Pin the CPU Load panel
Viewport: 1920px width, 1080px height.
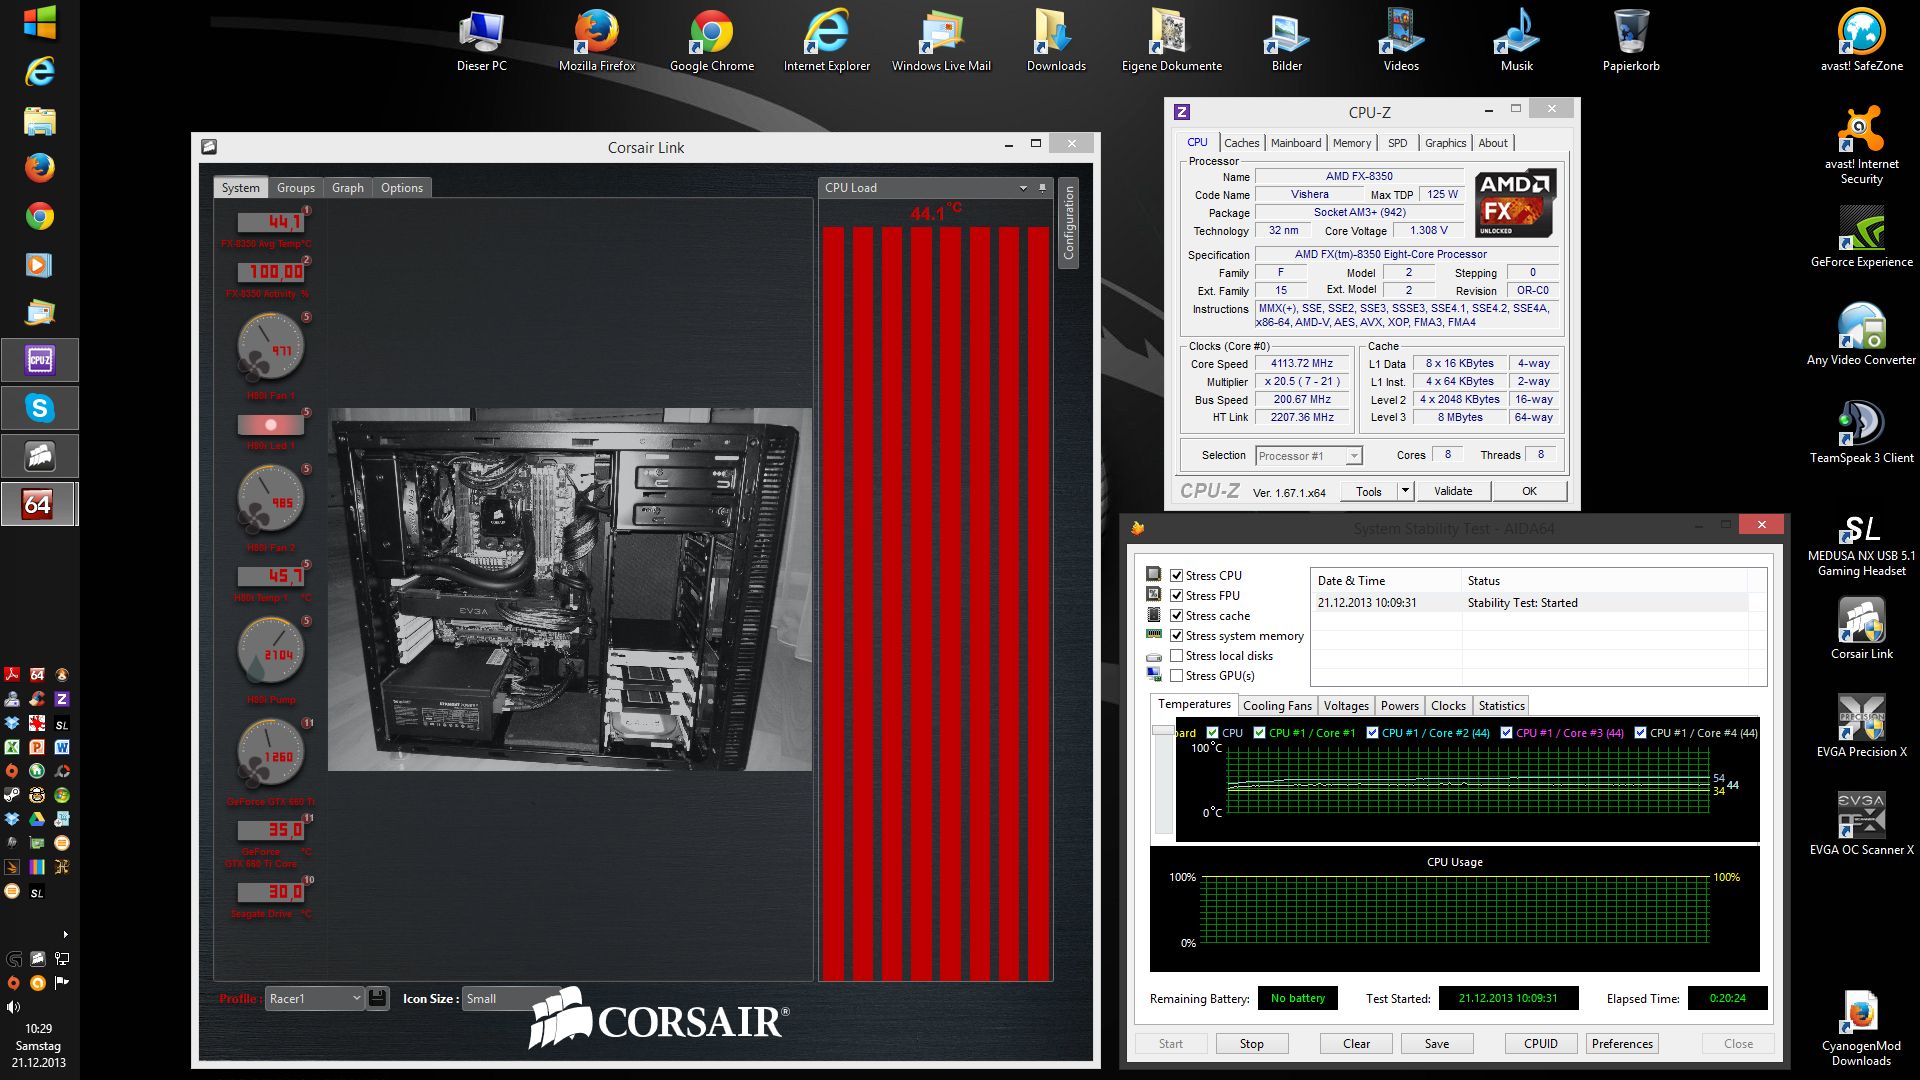[x=1042, y=187]
